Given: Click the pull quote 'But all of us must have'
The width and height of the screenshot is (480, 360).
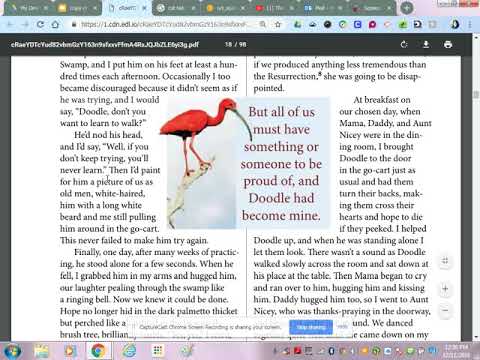Looking at the screenshot, I should pos(281,121).
